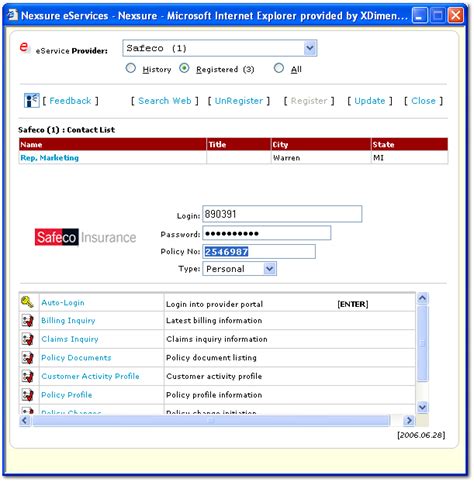Click the icon beside Policy Documents

point(28,358)
